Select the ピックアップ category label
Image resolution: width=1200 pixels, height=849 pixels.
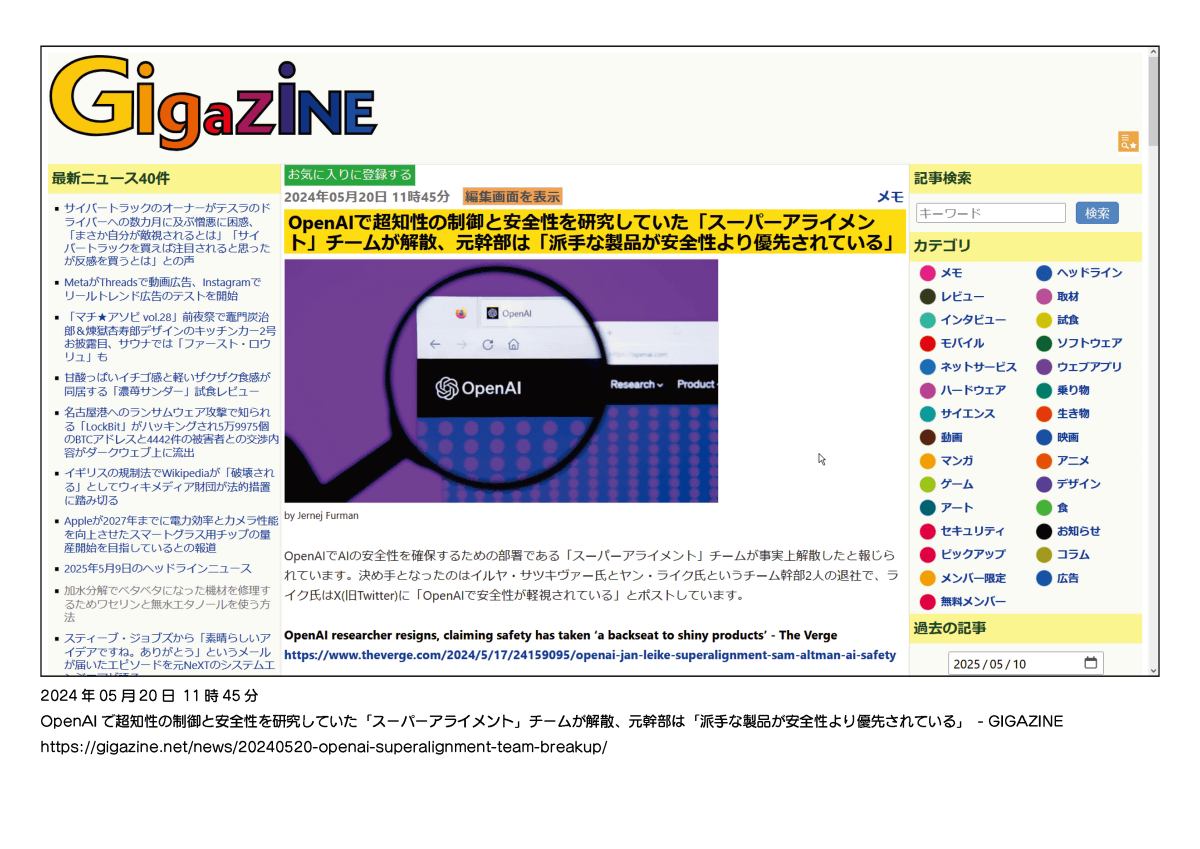973,554
